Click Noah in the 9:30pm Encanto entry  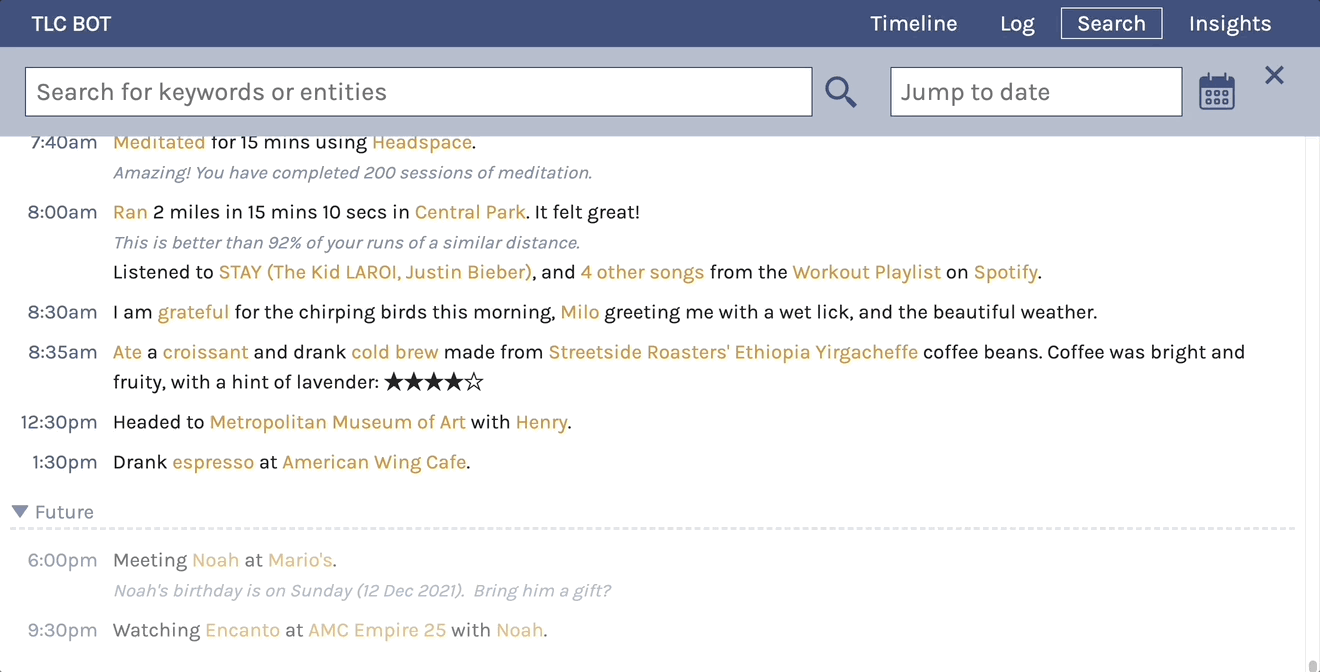coord(520,630)
